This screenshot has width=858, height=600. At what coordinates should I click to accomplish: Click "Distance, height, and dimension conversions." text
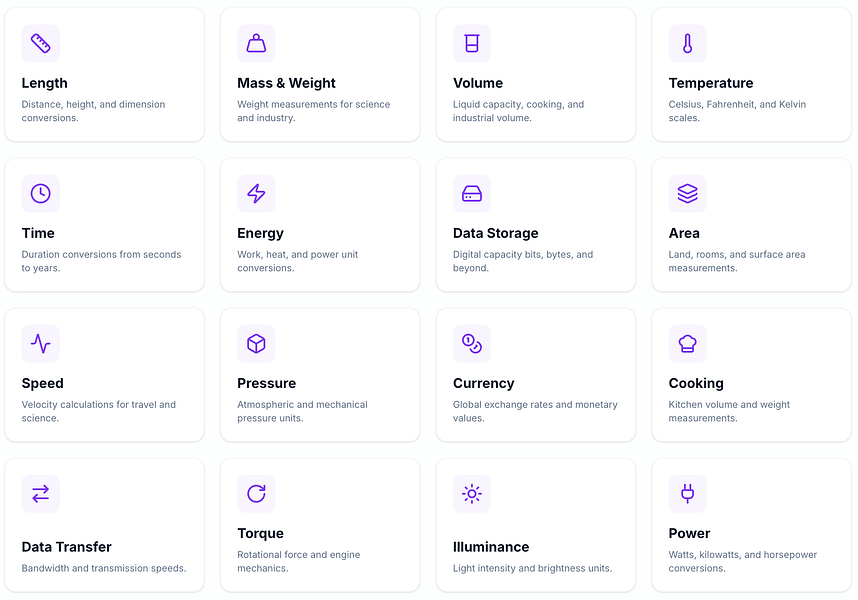[x=94, y=111]
